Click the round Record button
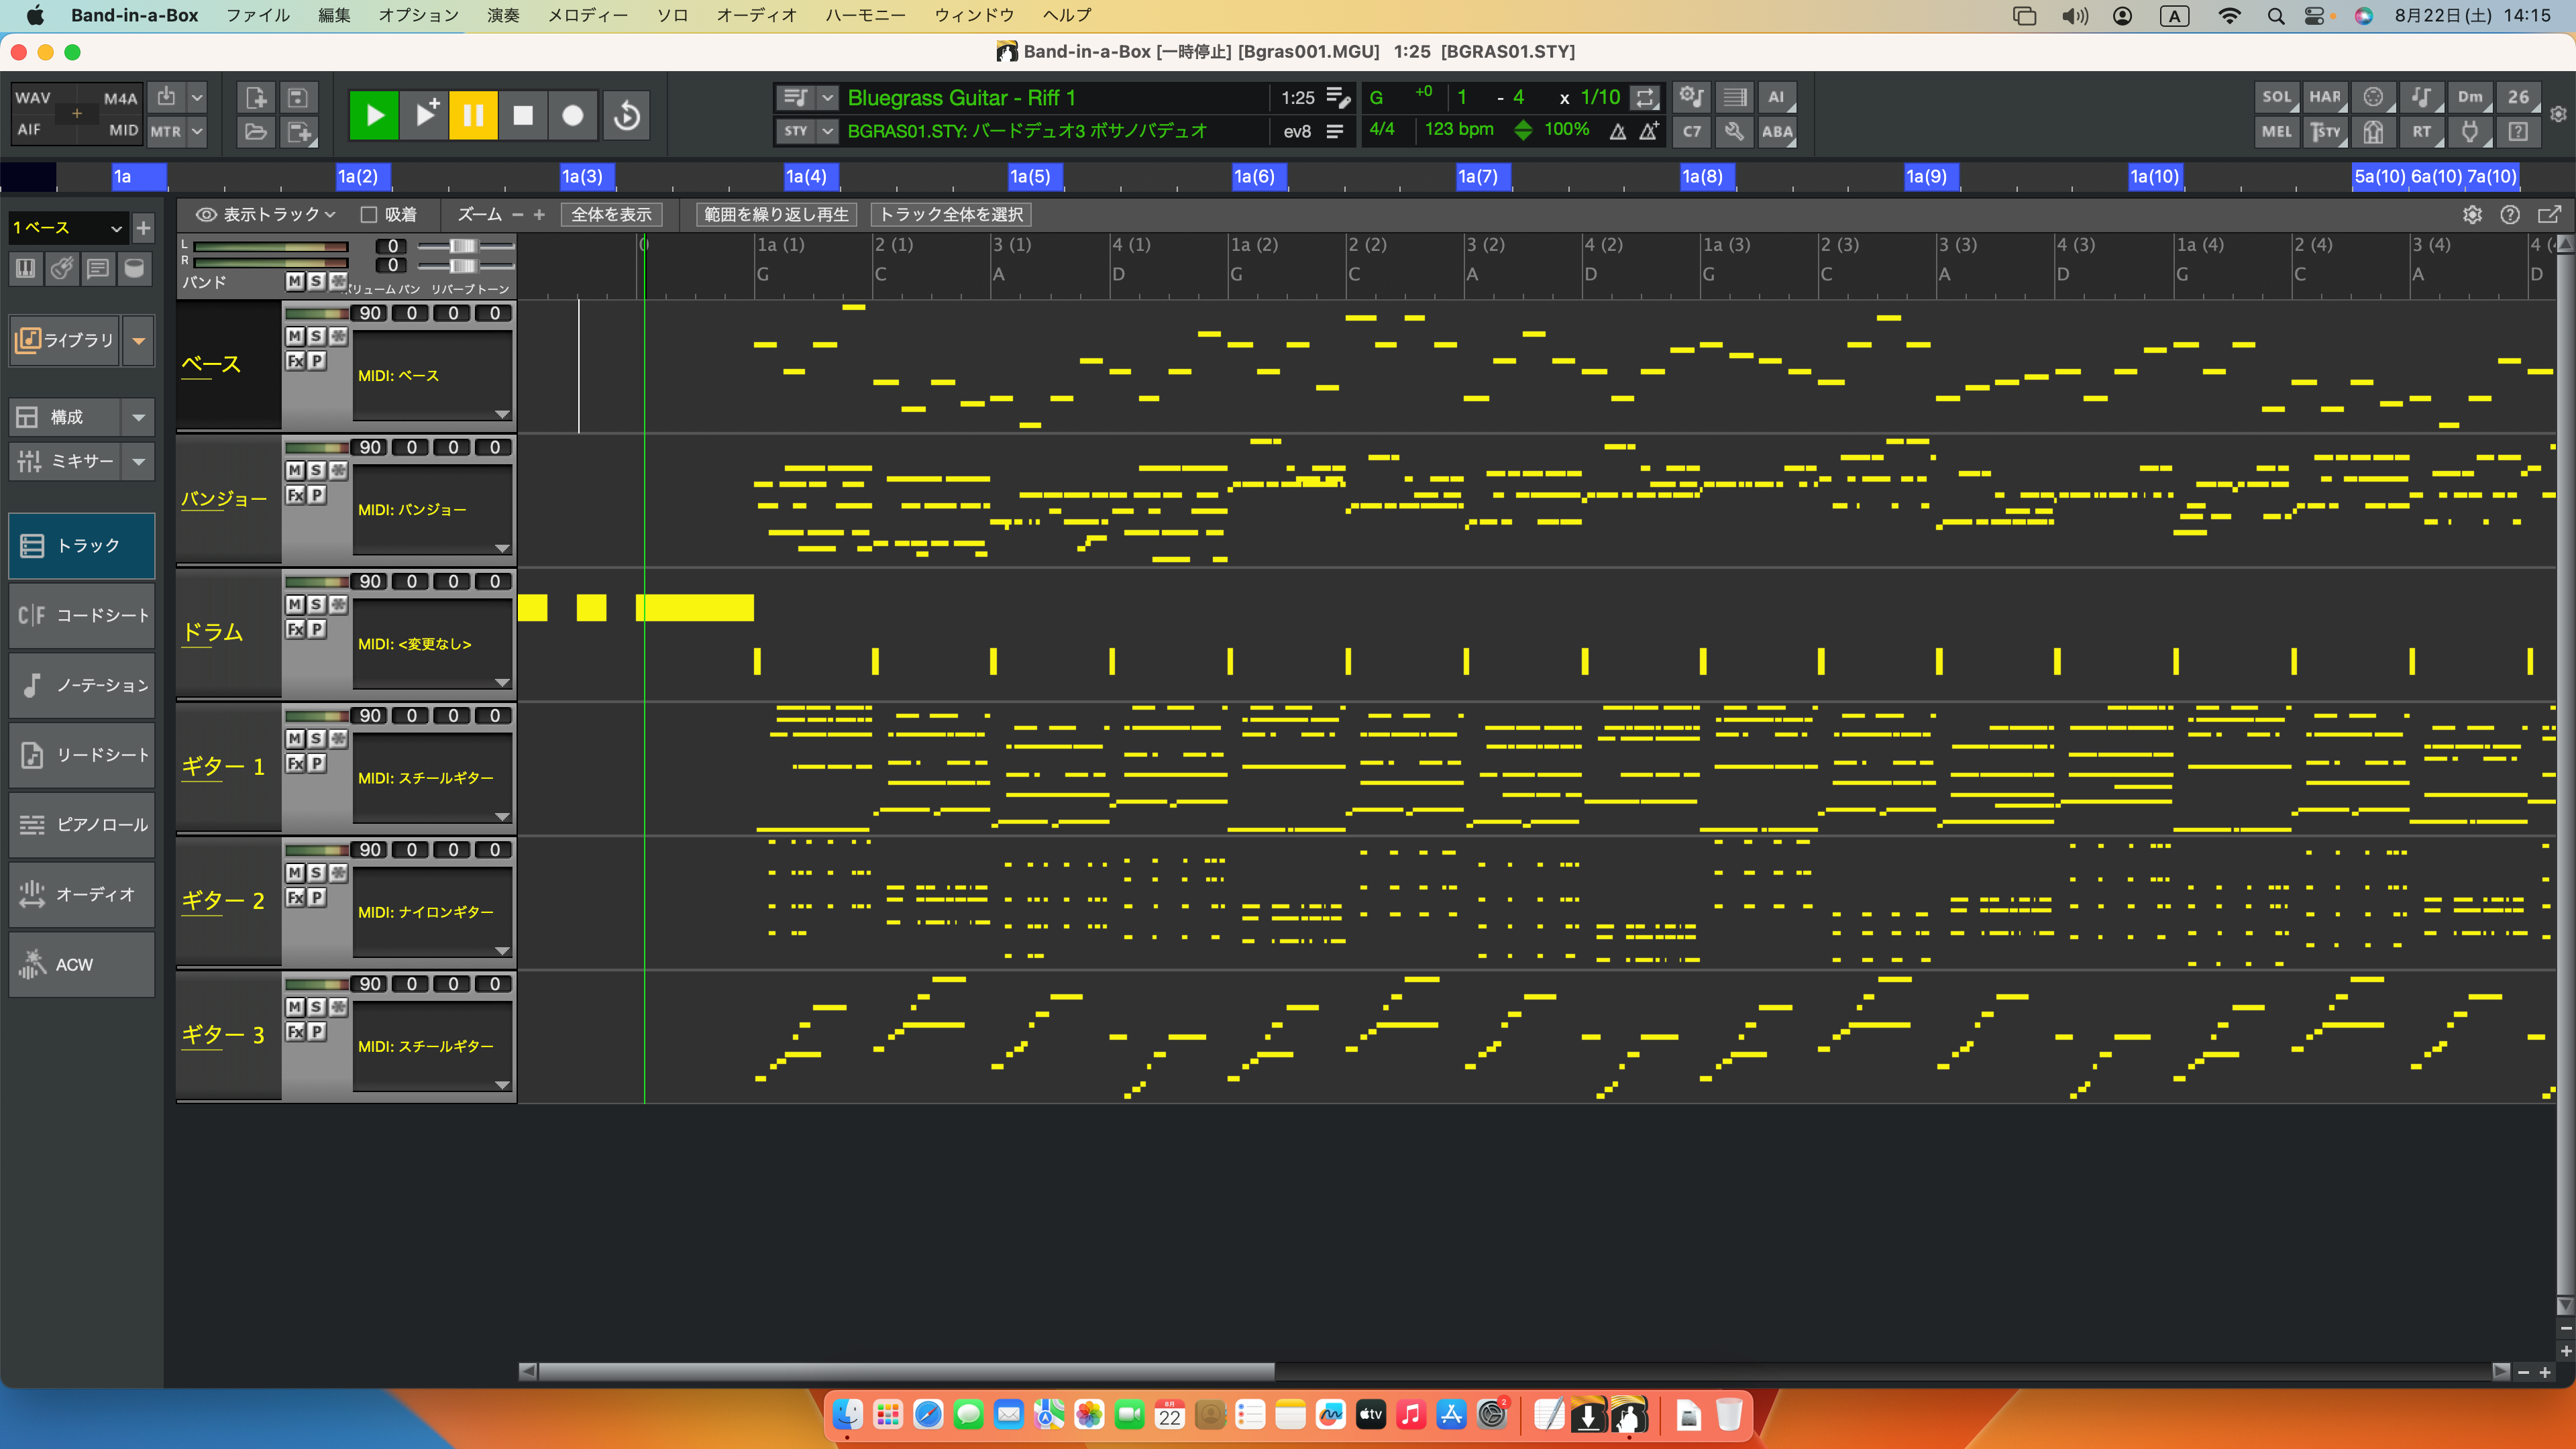The image size is (2576, 1449). point(573,115)
